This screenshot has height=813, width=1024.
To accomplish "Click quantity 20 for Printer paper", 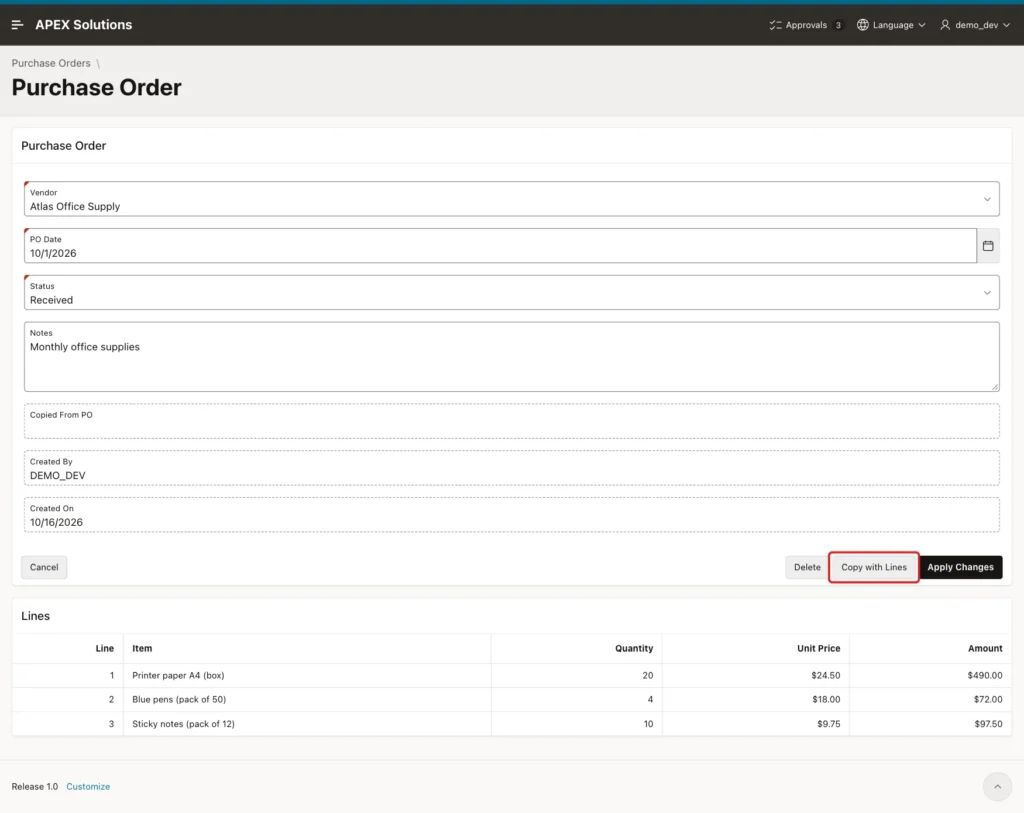I will [x=647, y=675].
